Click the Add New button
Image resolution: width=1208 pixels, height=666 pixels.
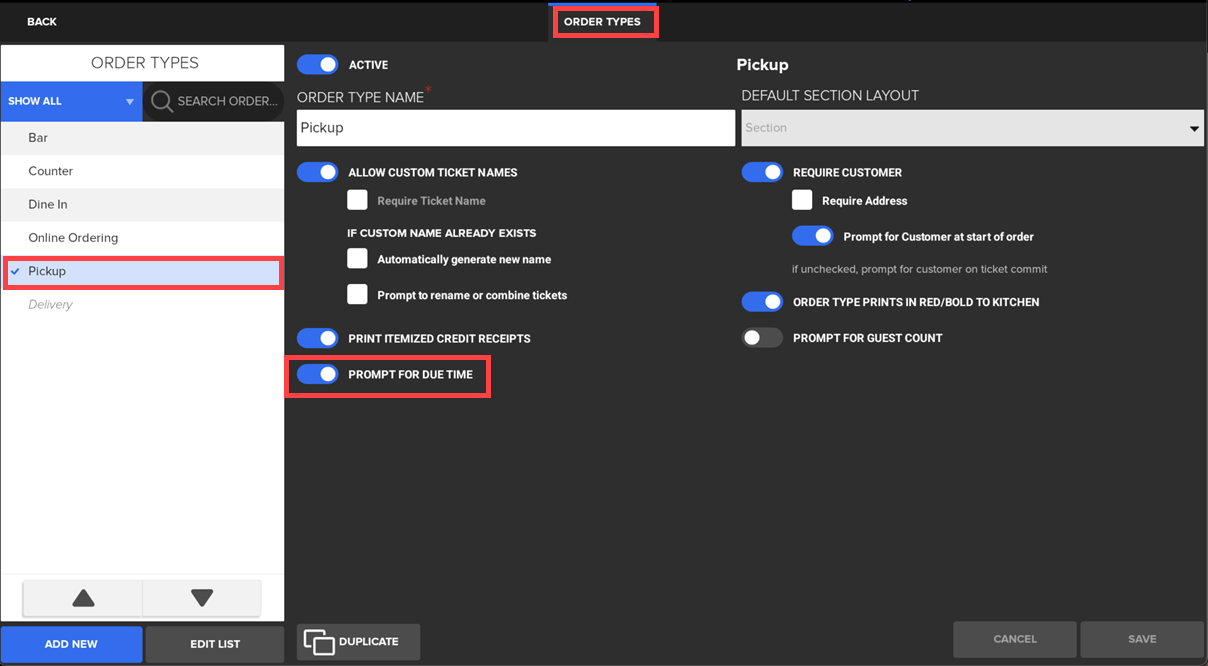click(71, 644)
